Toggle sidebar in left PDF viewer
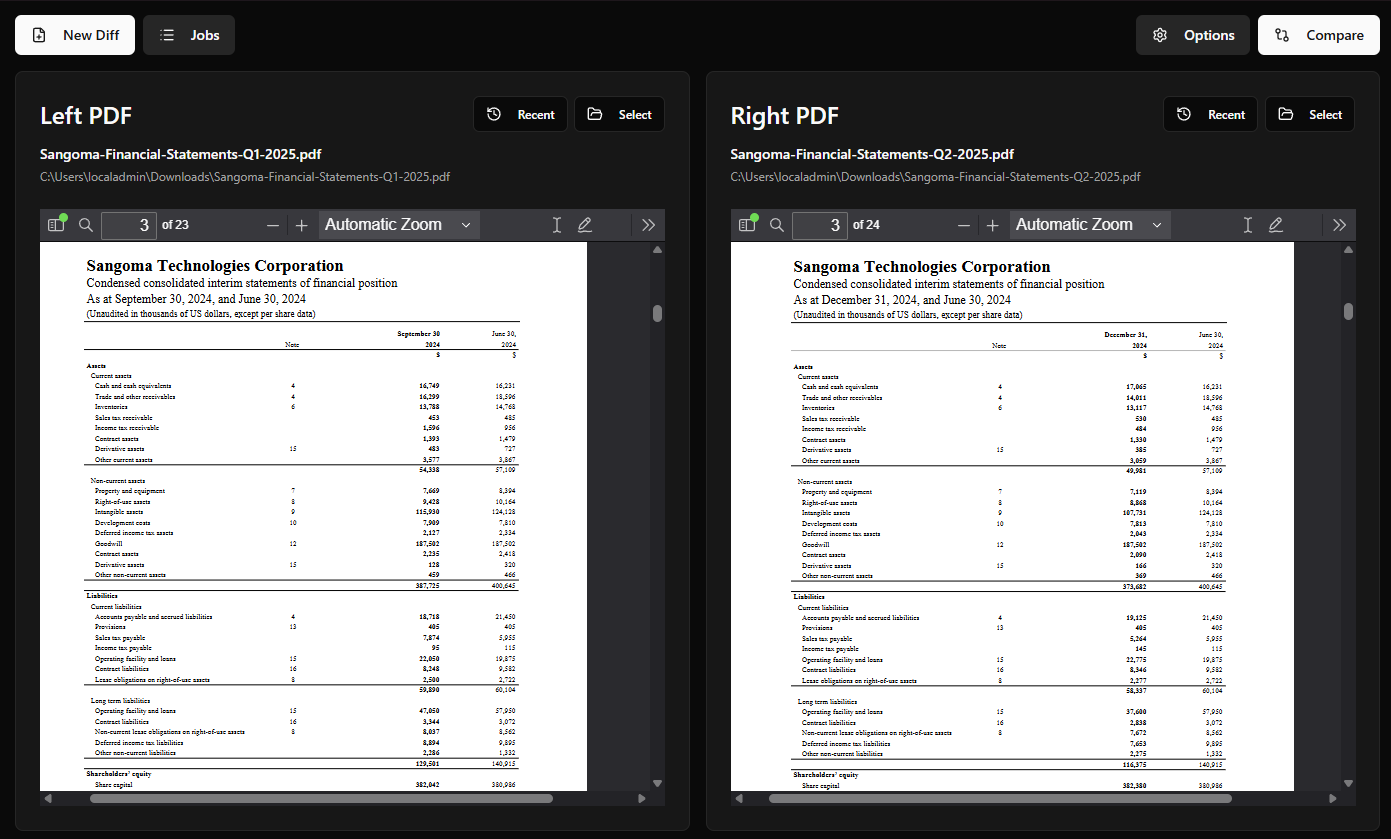The image size is (1391, 839). click(x=56, y=225)
